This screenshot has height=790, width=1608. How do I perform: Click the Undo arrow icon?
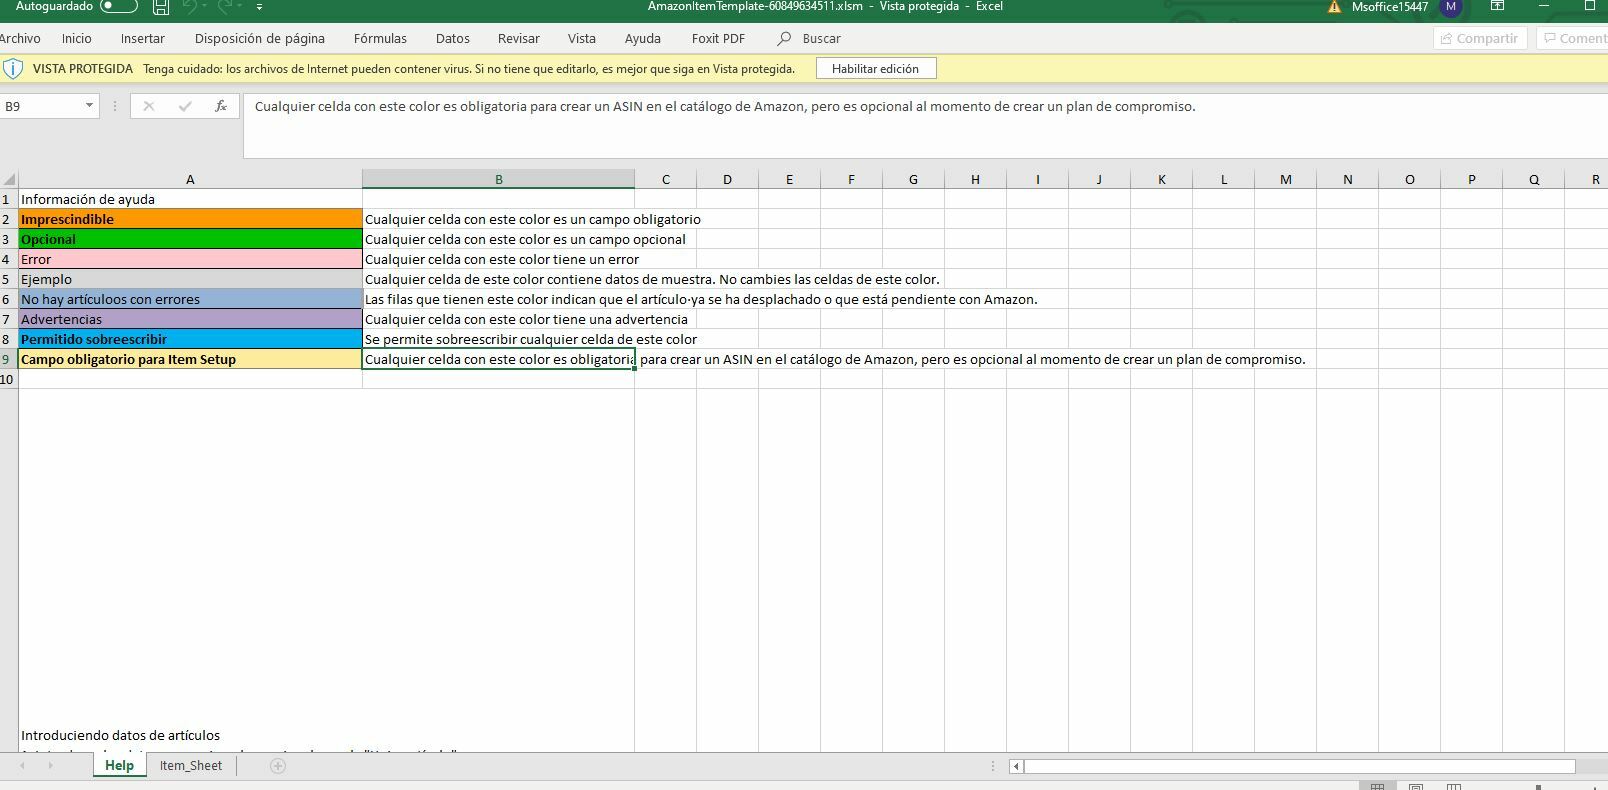[x=190, y=6]
